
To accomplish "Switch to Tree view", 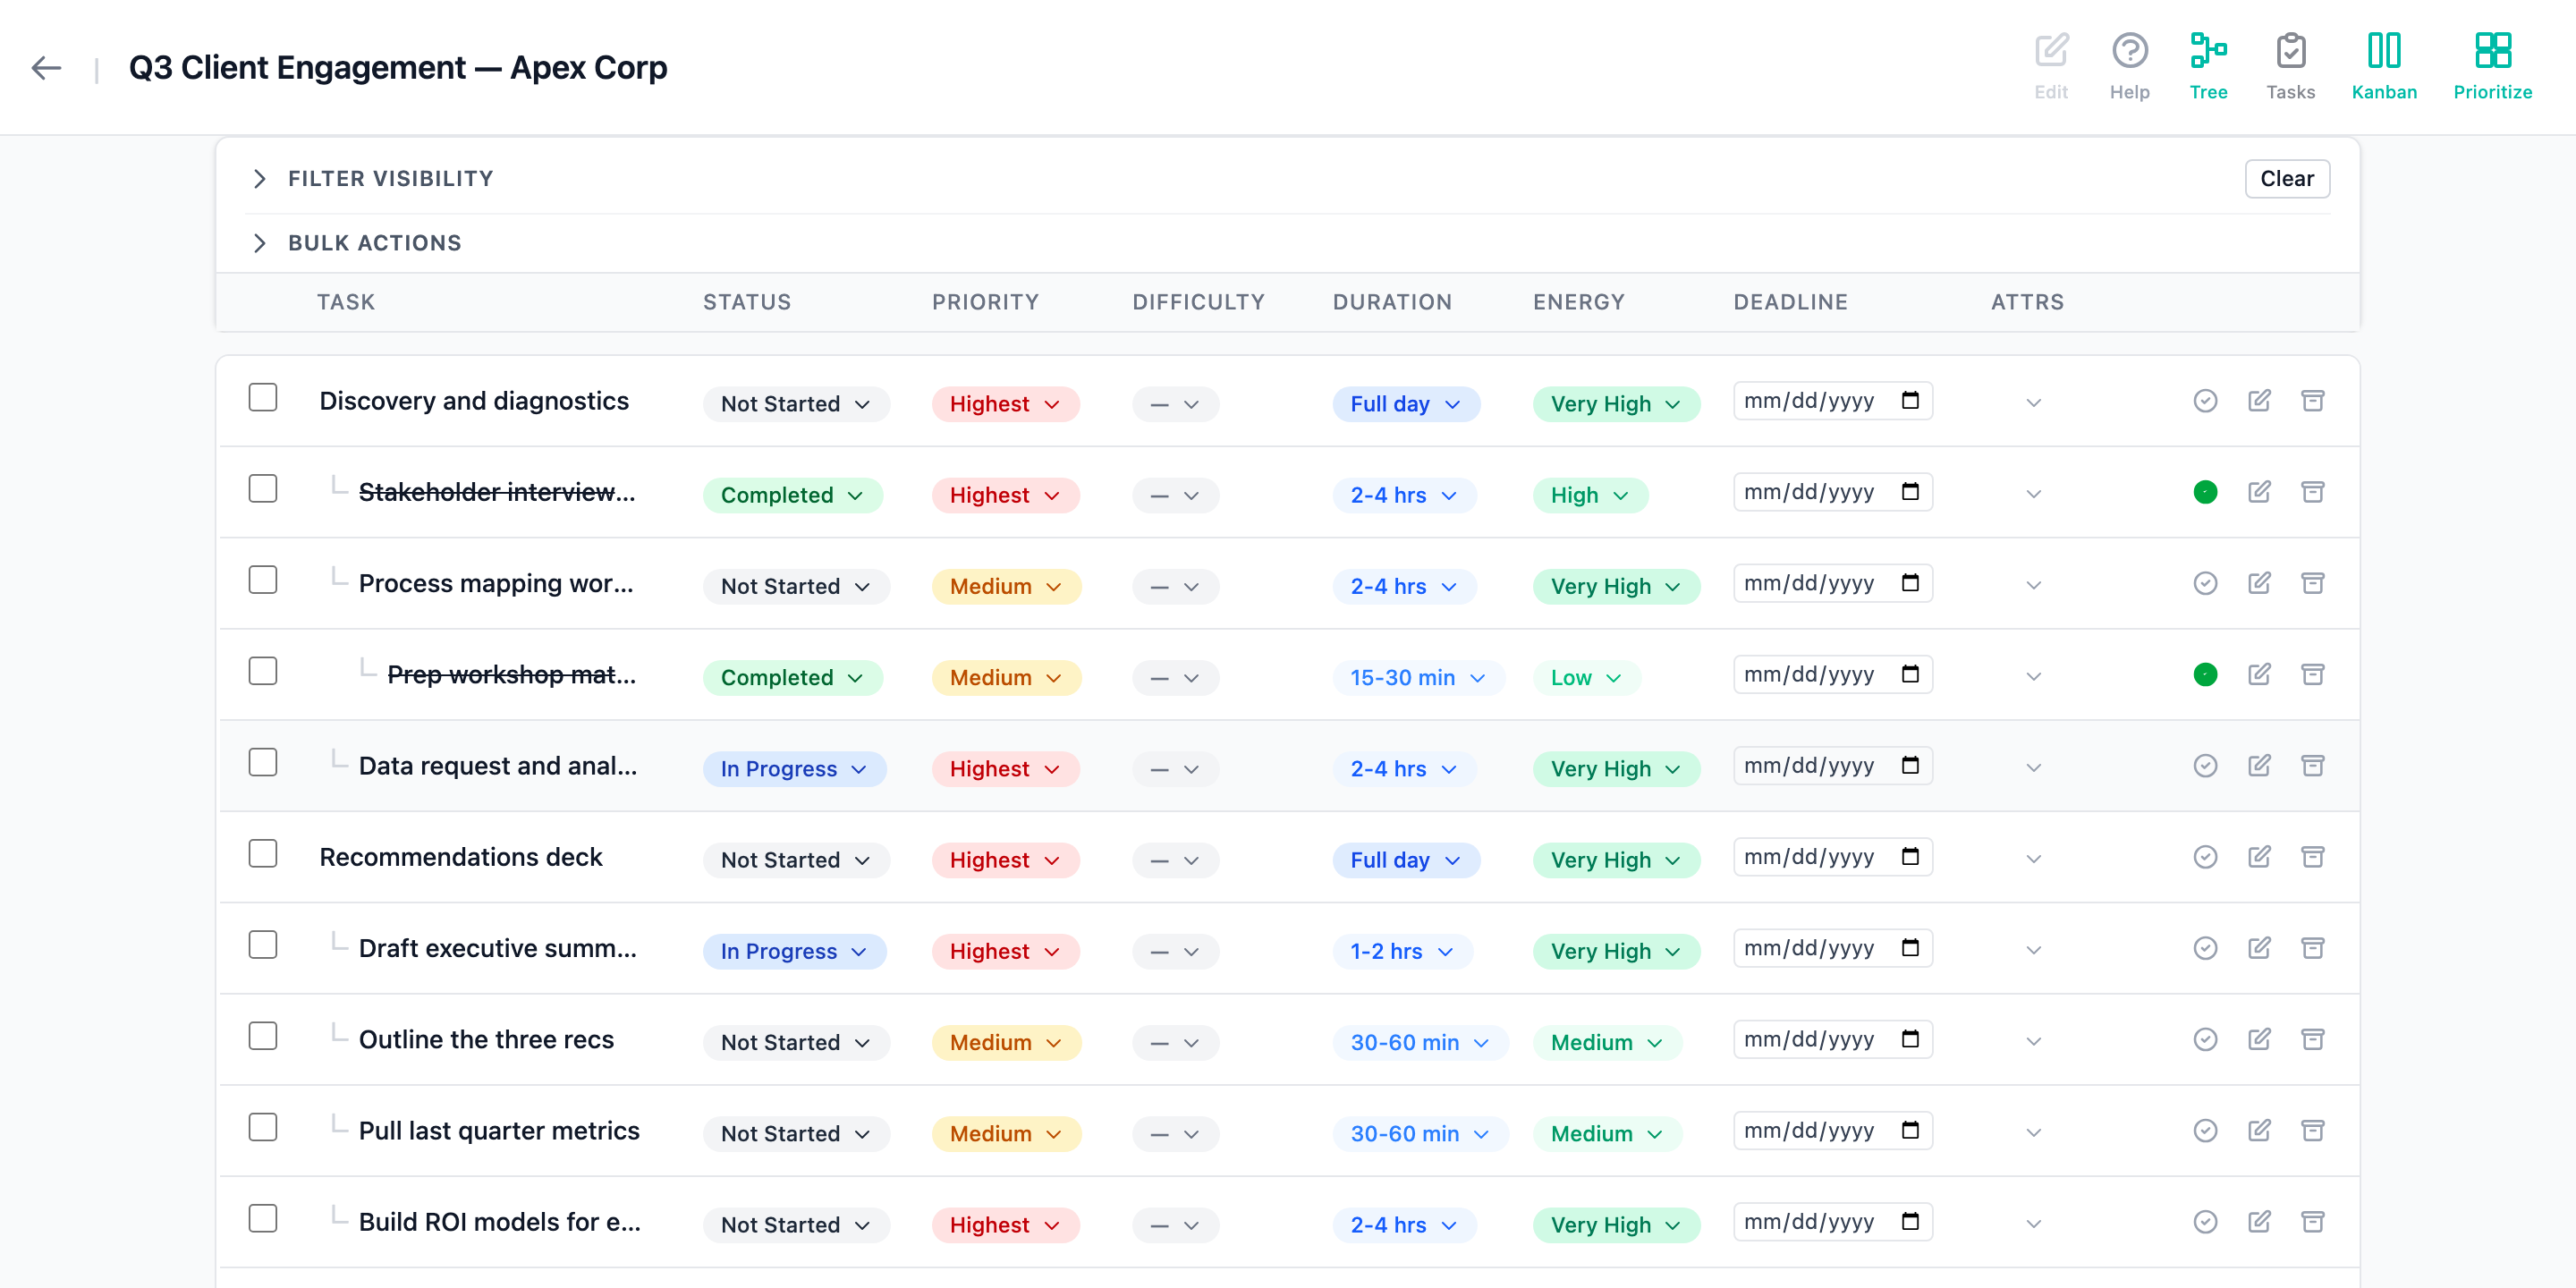I will [2207, 67].
